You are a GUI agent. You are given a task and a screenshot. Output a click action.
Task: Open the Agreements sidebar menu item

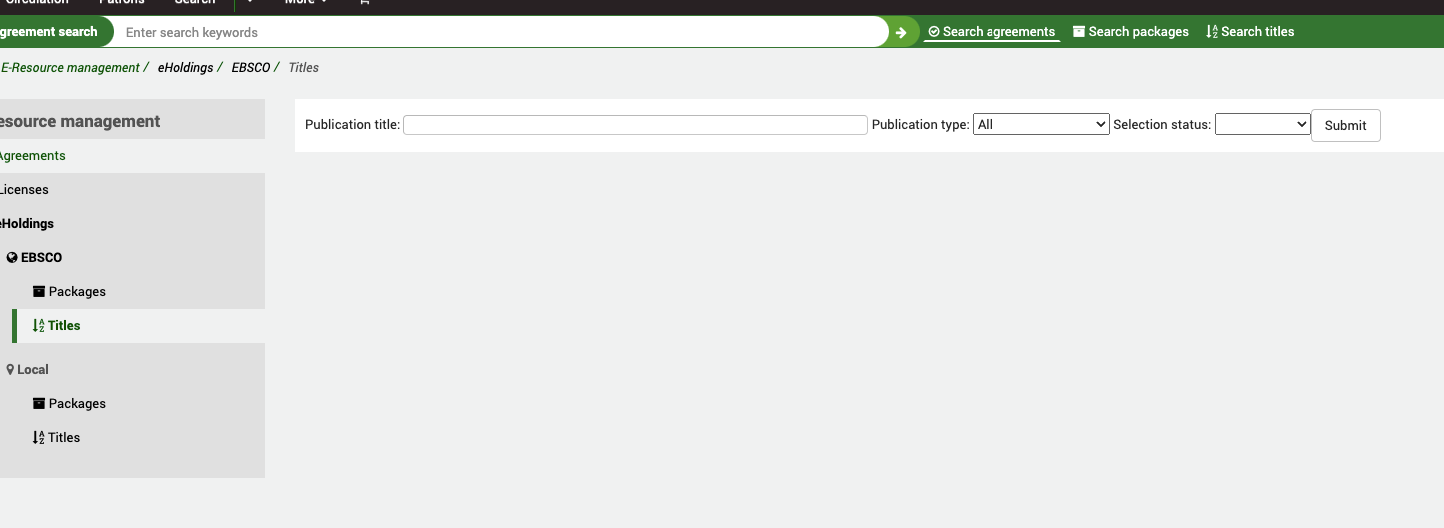click(x=32, y=156)
